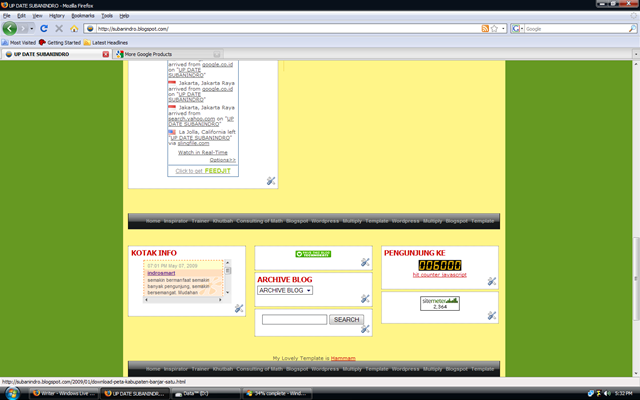This screenshot has height=400, width=640.
Task: Open the View menu
Action: [x=37, y=16]
